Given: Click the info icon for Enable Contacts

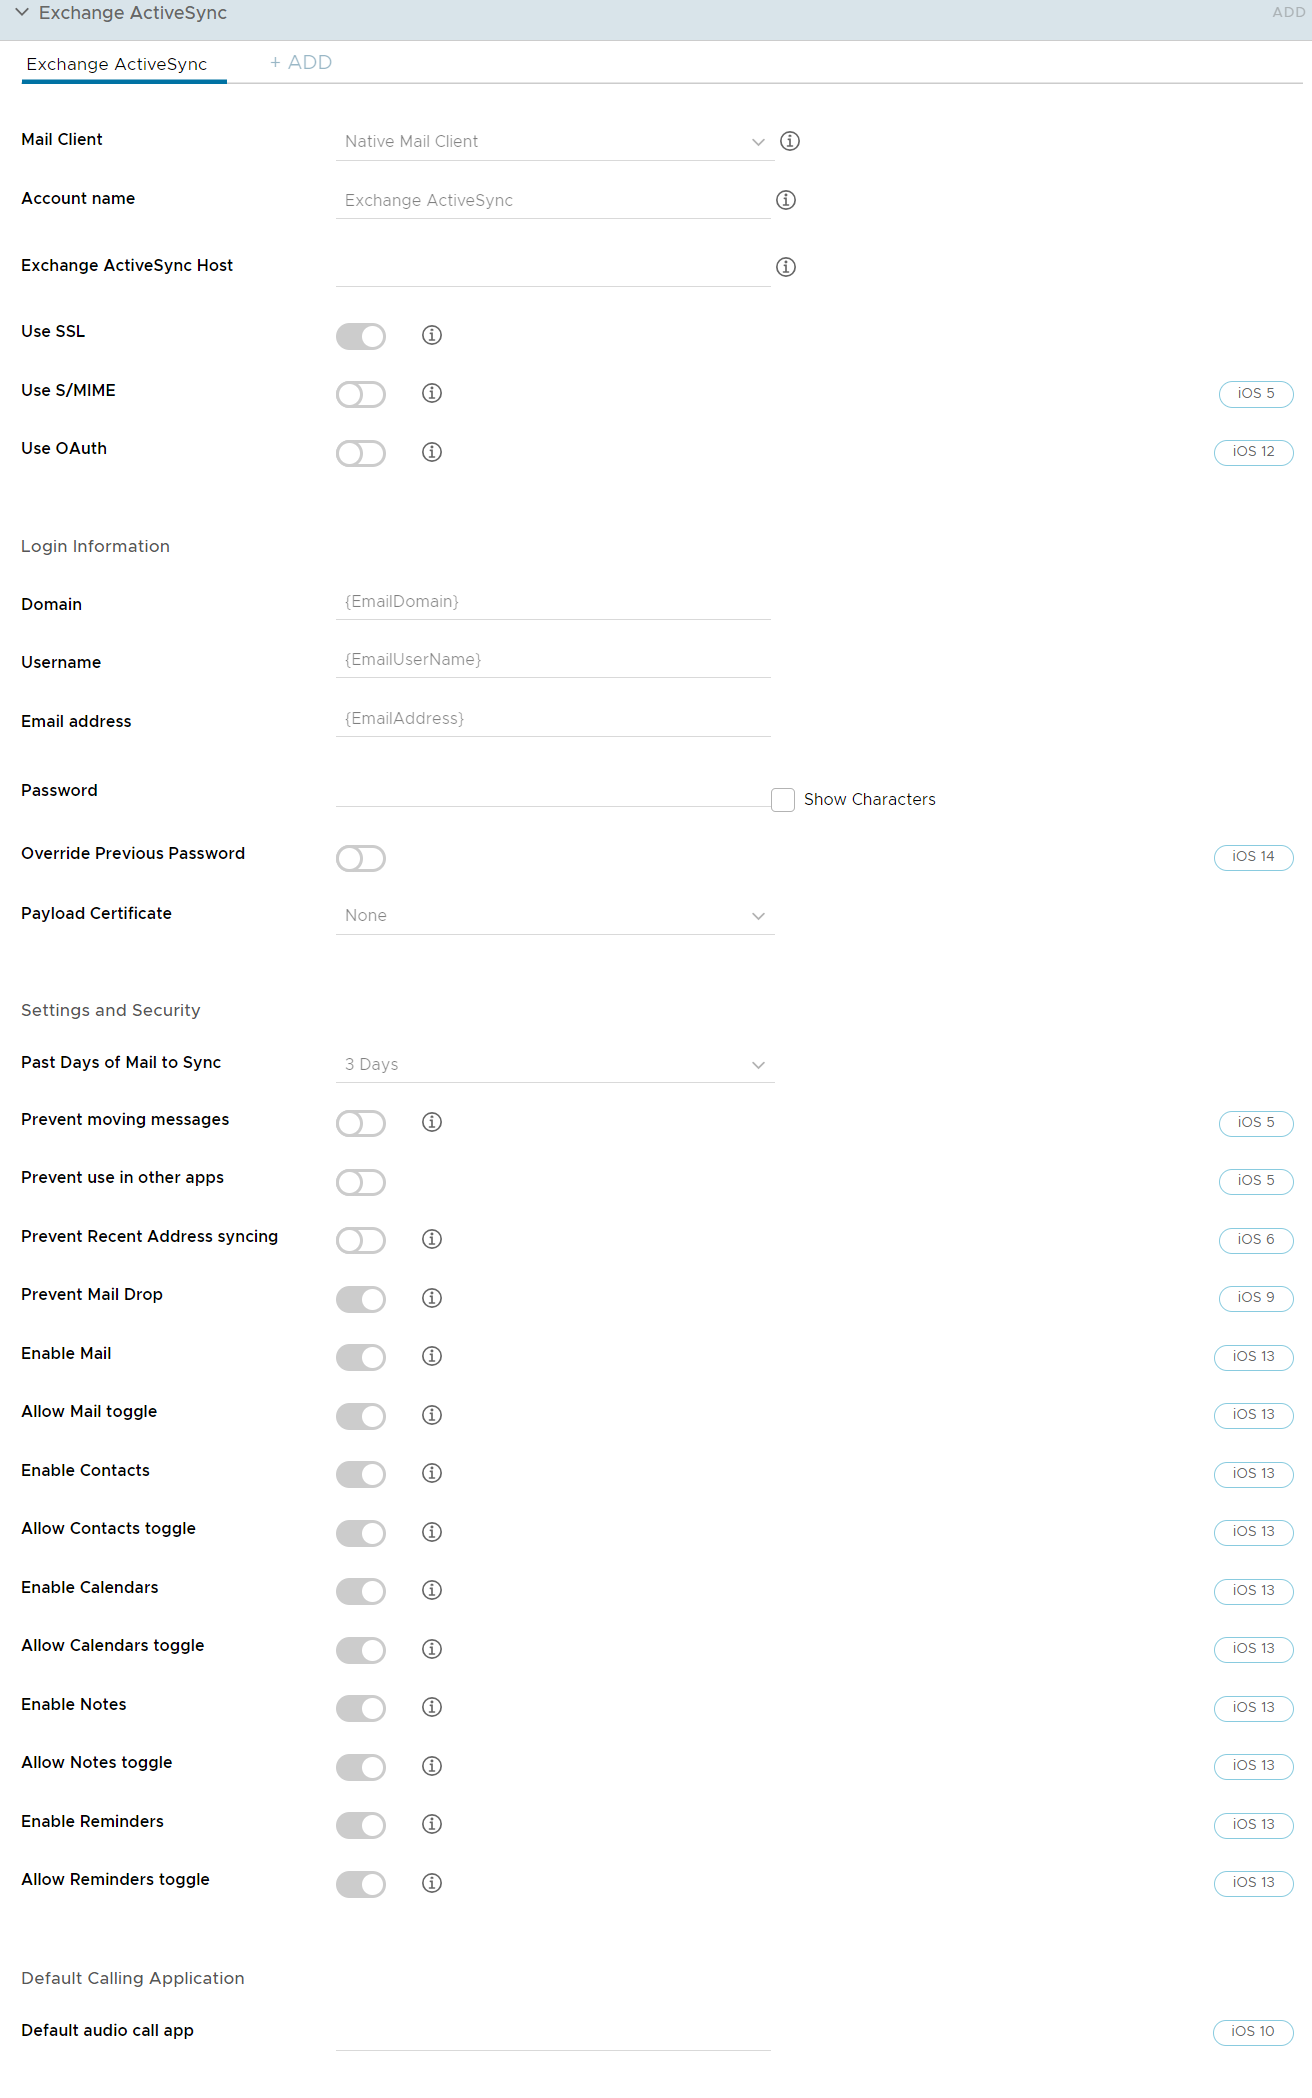Looking at the screenshot, I should point(432,1473).
